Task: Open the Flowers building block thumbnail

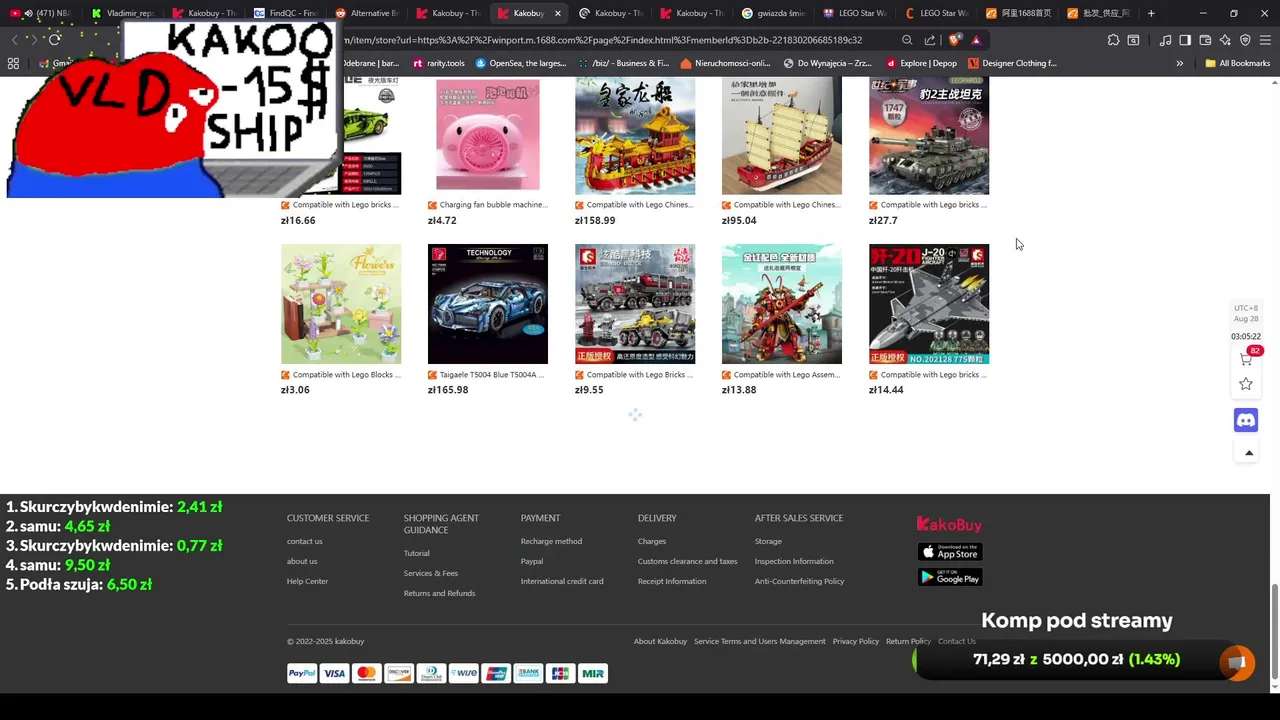Action: pos(341,304)
